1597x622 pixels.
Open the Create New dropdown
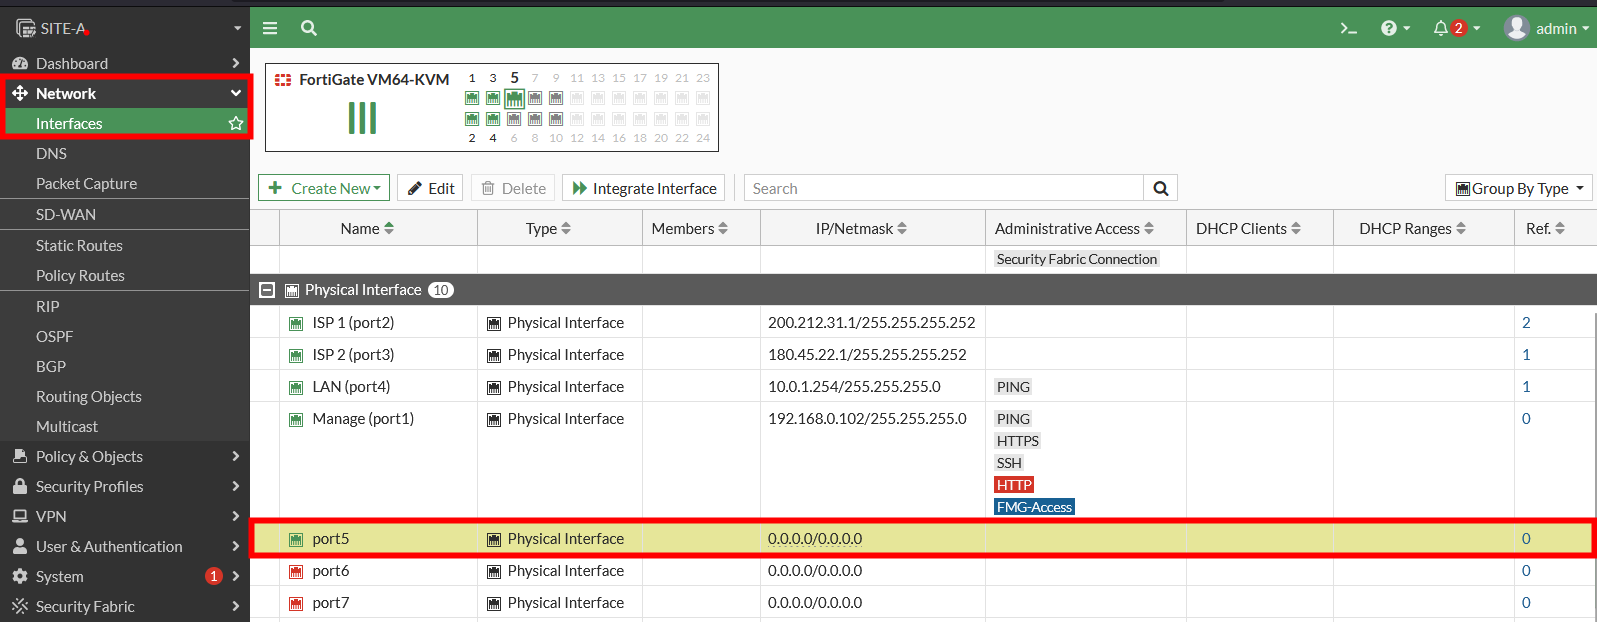point(324,188)
